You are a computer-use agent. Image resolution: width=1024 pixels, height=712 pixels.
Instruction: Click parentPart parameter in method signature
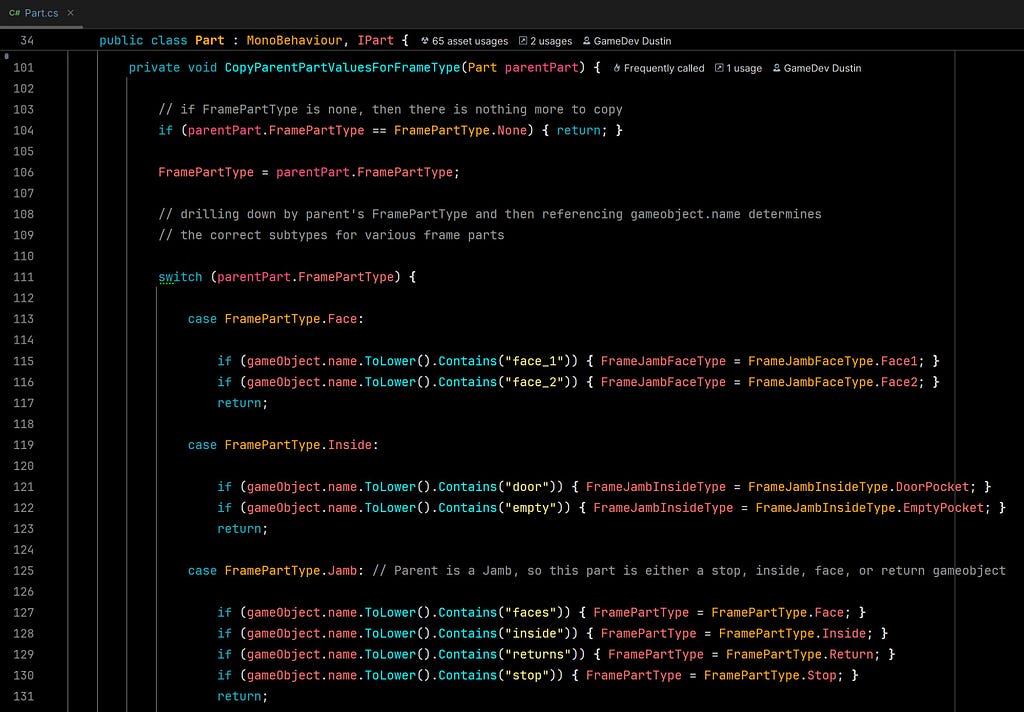[541, 68]
